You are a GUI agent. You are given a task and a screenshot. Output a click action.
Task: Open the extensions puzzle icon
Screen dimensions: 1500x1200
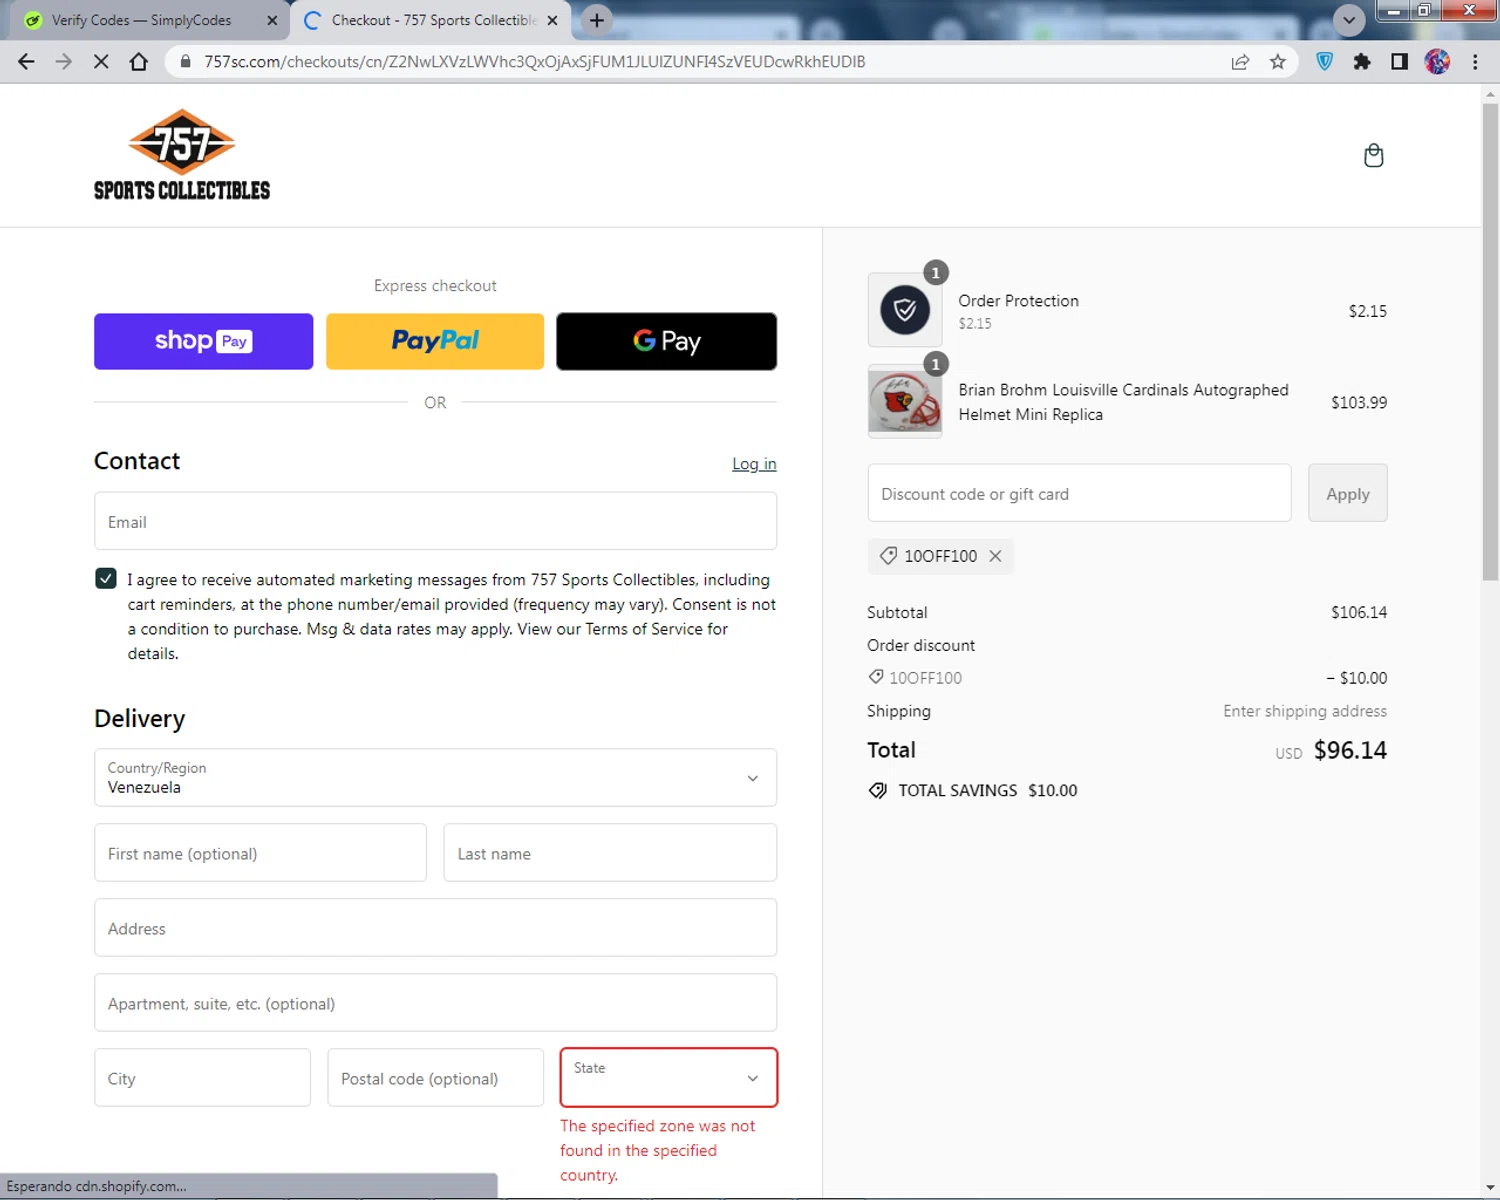point(1362,62)
